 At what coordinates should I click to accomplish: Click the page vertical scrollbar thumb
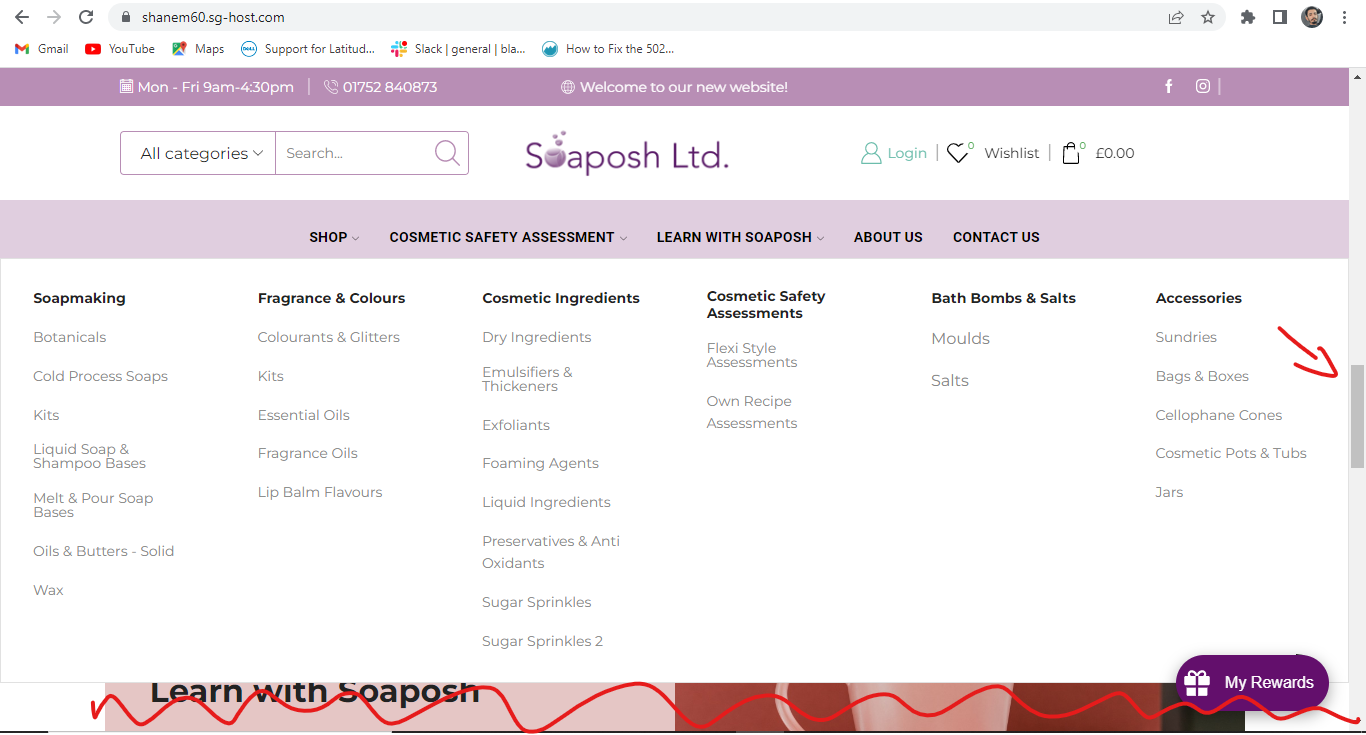(1357, 416)
